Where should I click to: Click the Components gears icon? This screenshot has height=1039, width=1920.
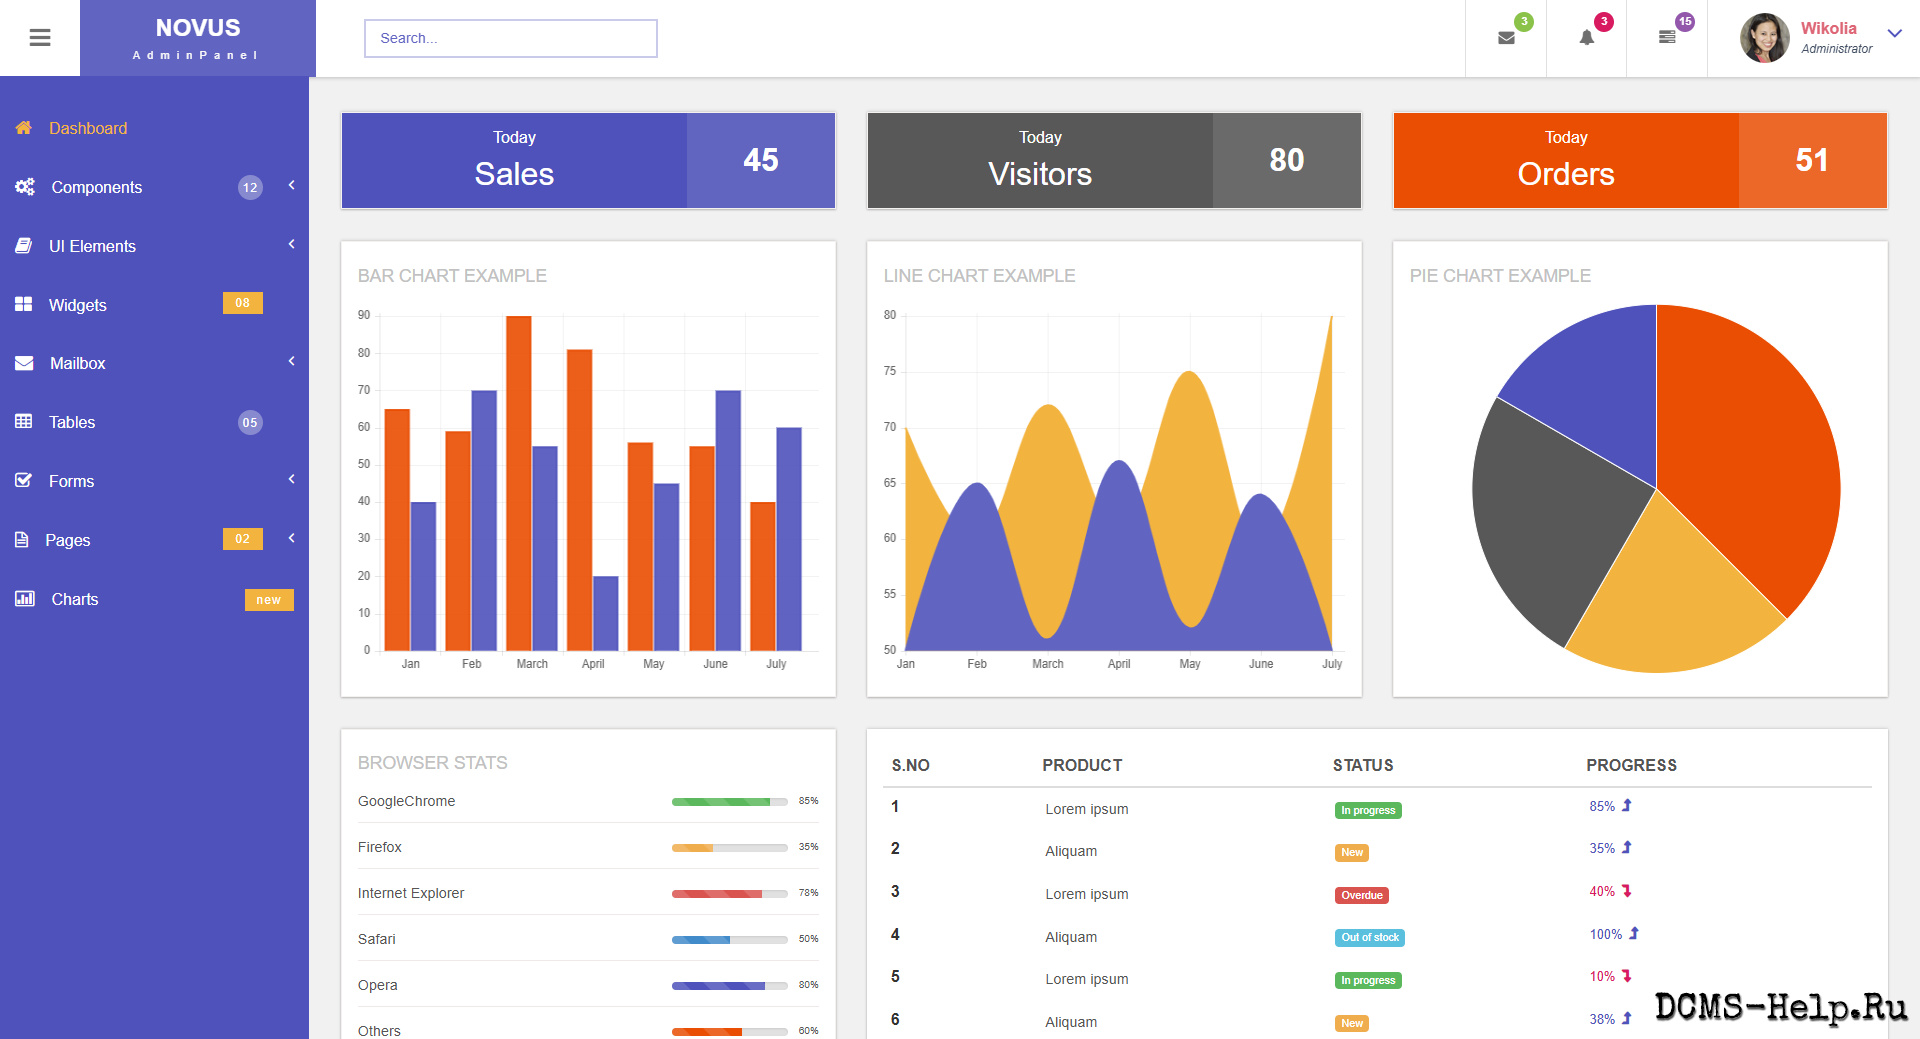point(25,187)
